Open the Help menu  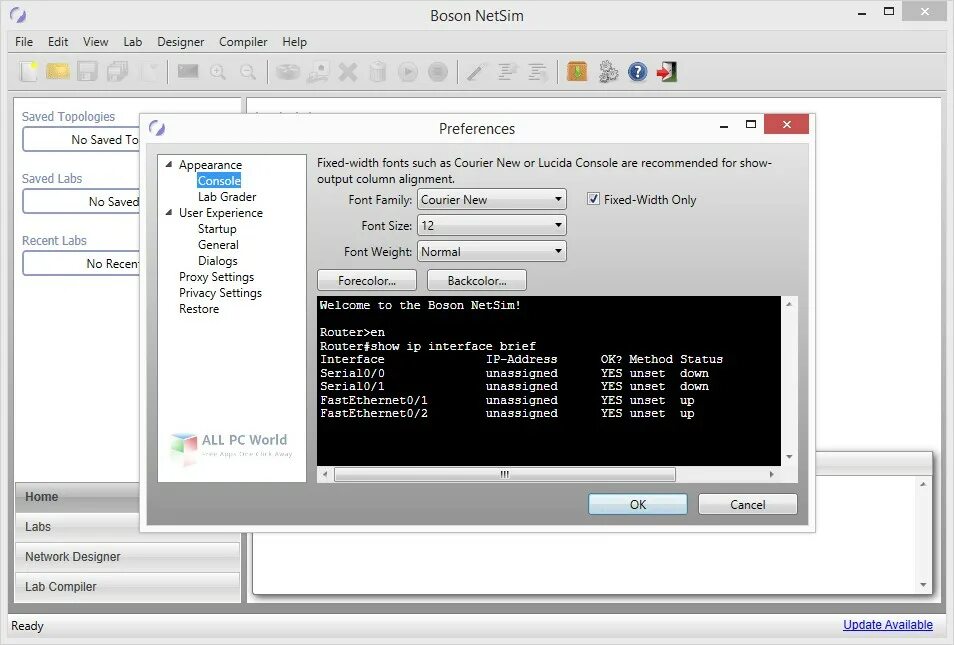pos(294,41)
